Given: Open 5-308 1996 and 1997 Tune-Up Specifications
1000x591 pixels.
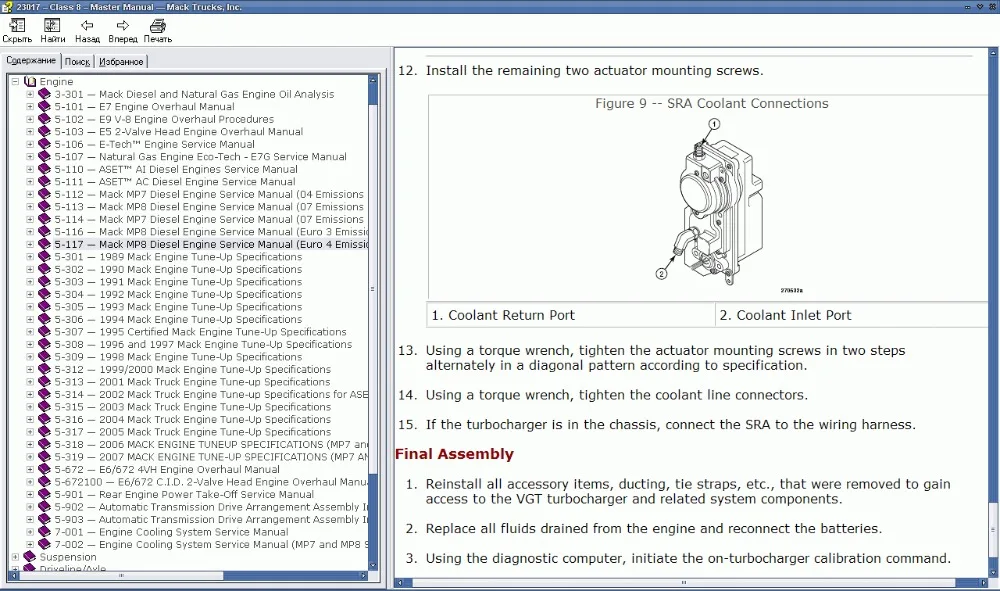Looking at the screenshot, I should 203,344.
